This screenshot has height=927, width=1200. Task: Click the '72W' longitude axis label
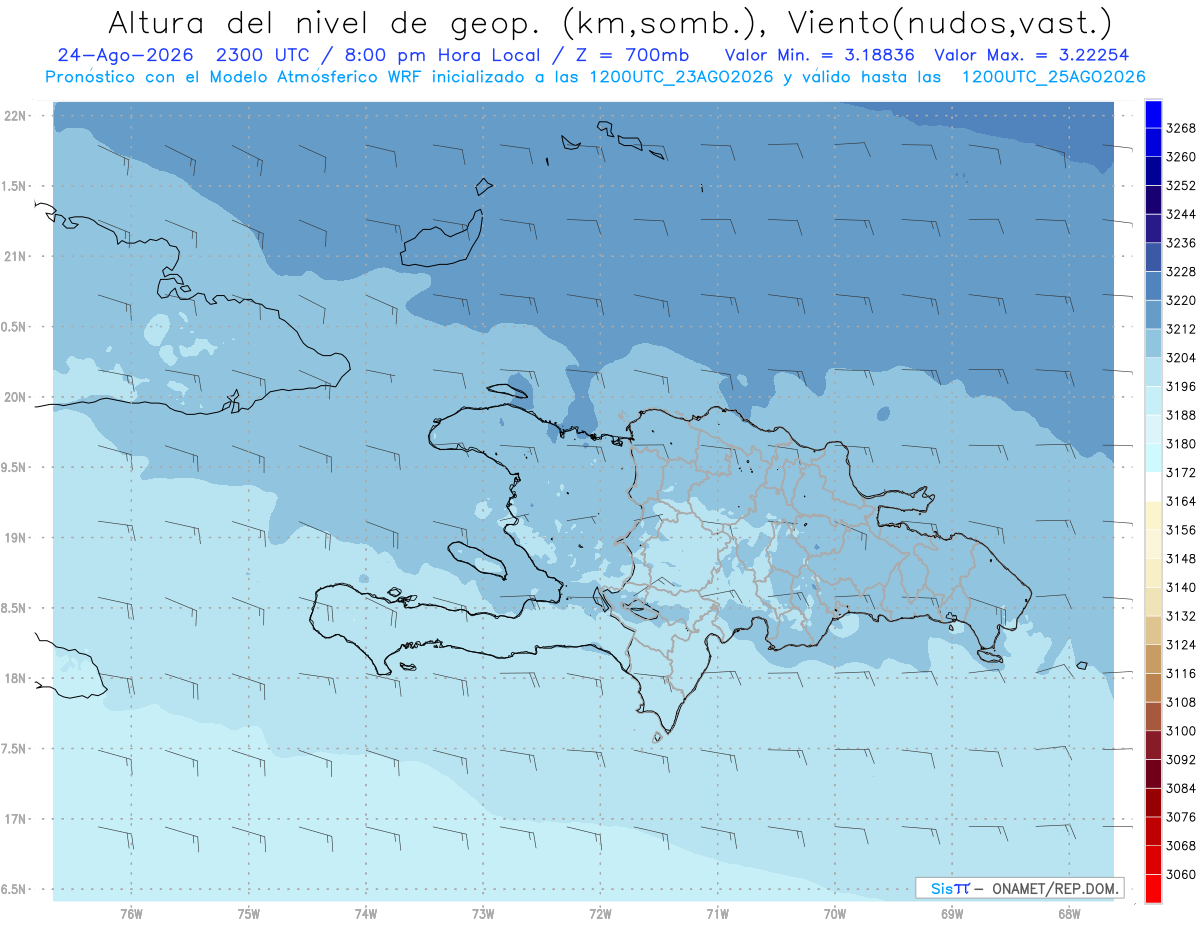[x=600, y=913]
